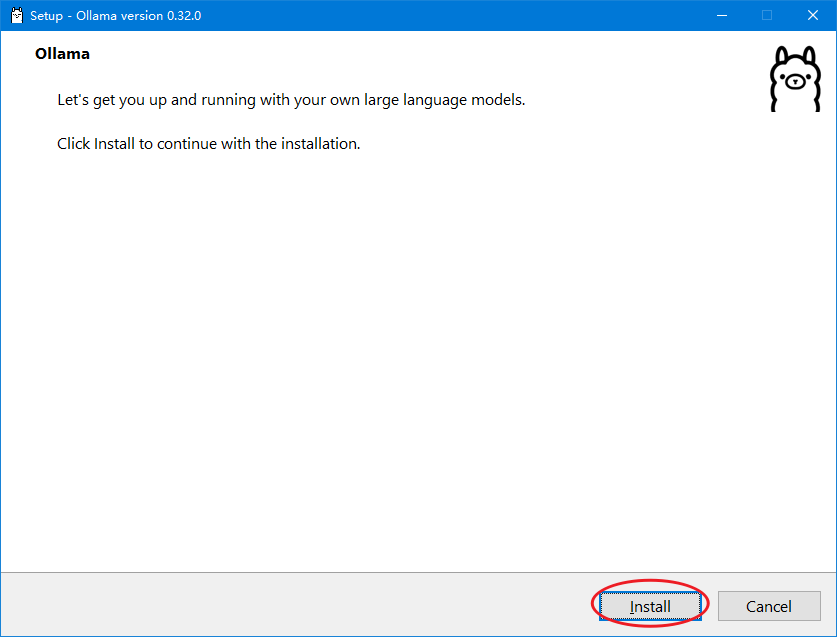Viewport: 837px width, 637px height.
Task: Click the grayed-out maximize button
Action: (x=767, y=15)
